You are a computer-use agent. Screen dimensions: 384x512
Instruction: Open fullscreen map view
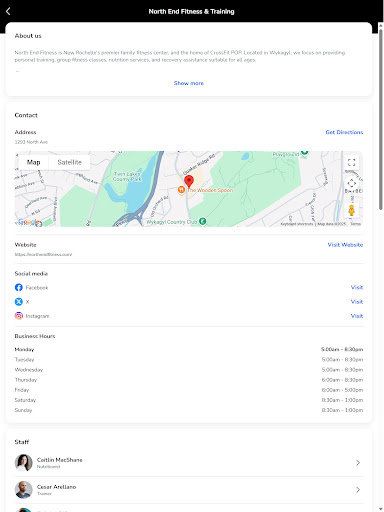point(351,162)
